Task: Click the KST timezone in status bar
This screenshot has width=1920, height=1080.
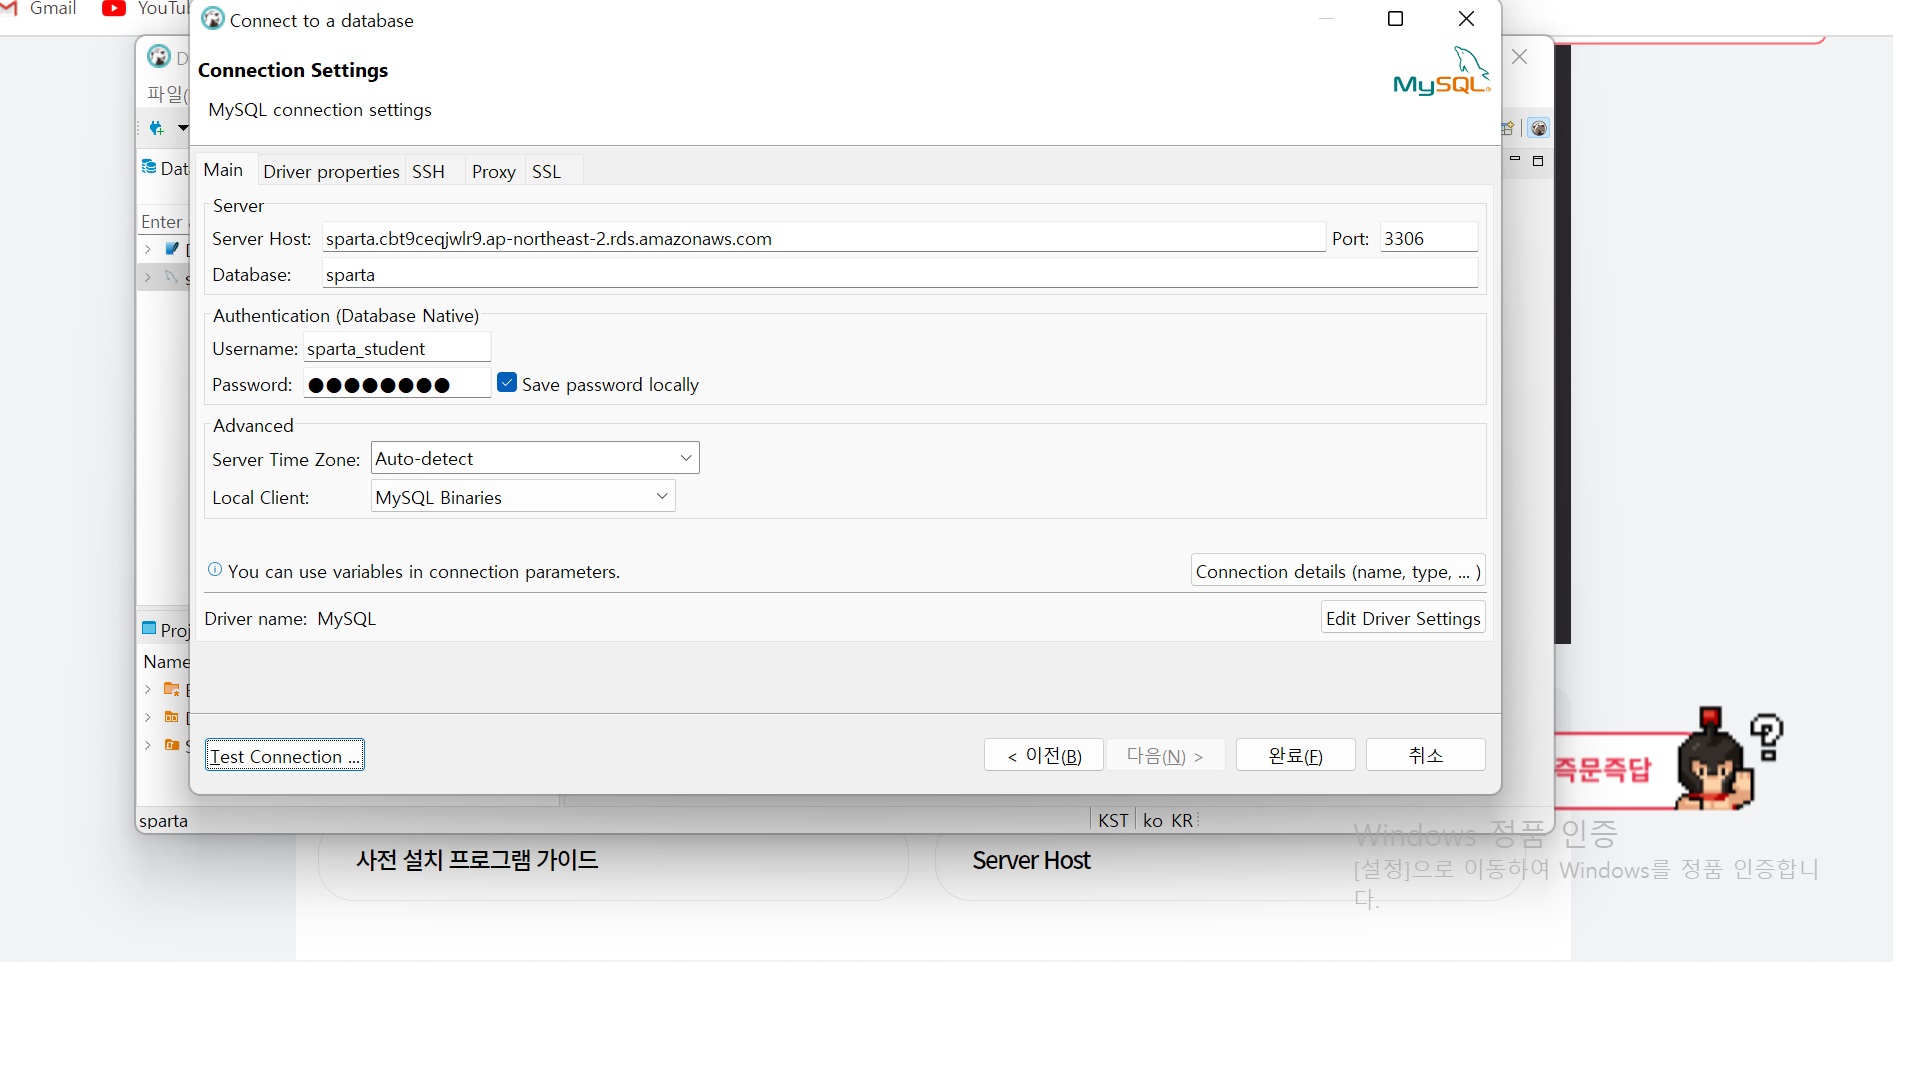Action: click(x=1113, y=820)
